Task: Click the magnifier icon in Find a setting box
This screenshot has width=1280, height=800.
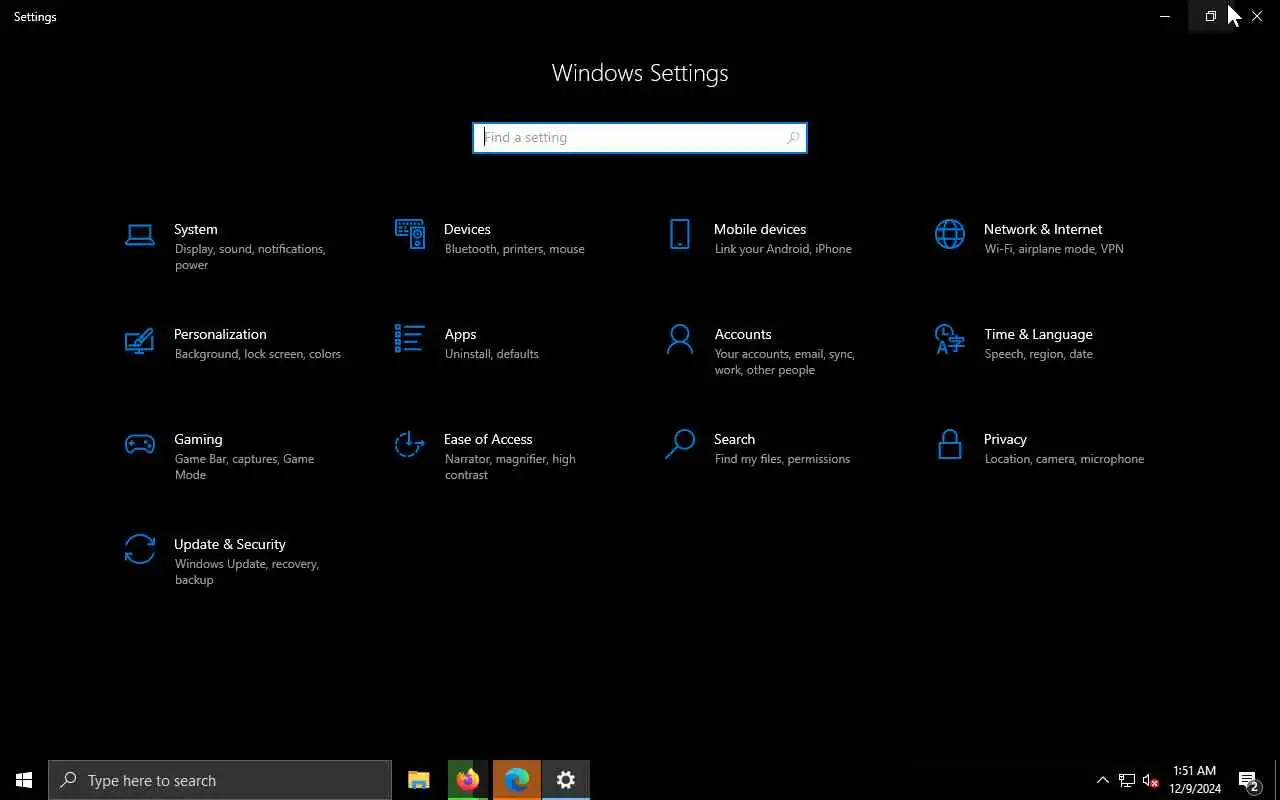Action: [x=793, y=138]
